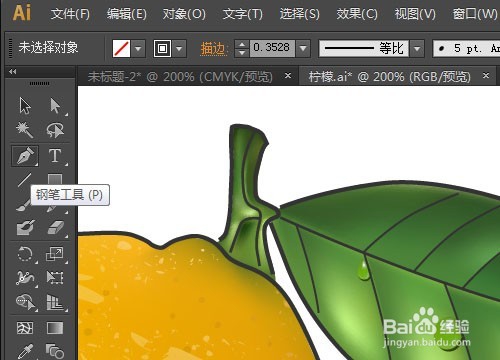The image size is (500, 360).
Task: Open the 5 pt brush definition
Action: [x=467, y=49]
